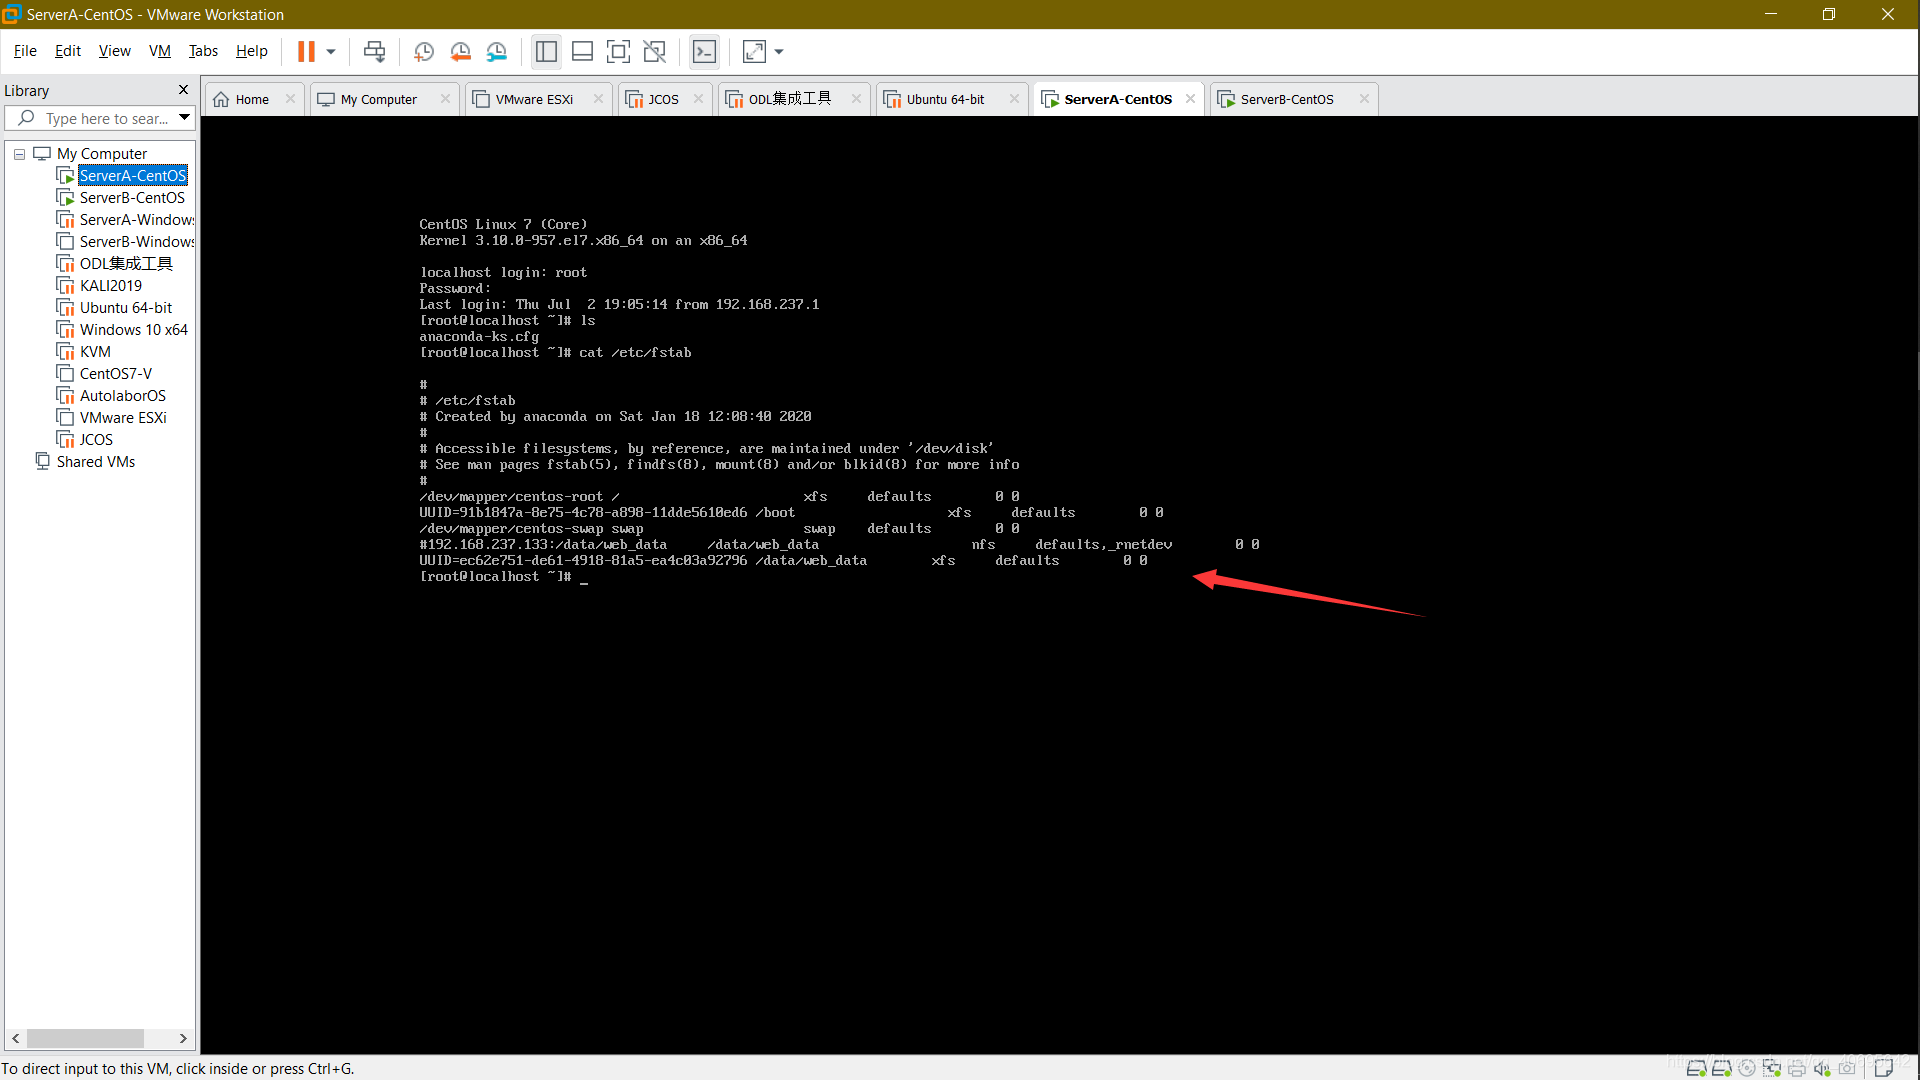
Task: Click the power controls dropdown arrow
Action: [331, 51]
